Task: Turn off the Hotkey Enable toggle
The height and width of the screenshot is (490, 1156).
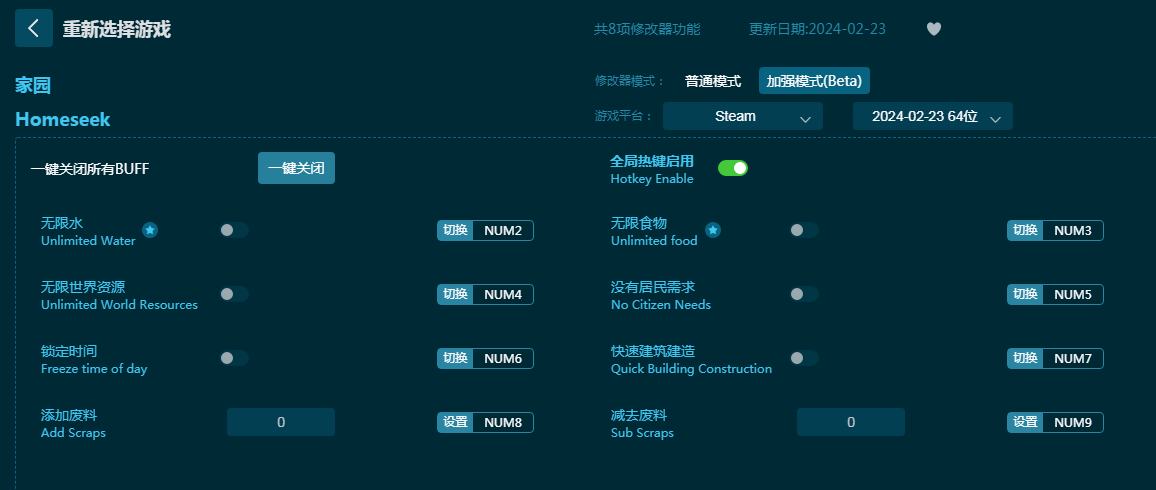Action: (733, 168)
